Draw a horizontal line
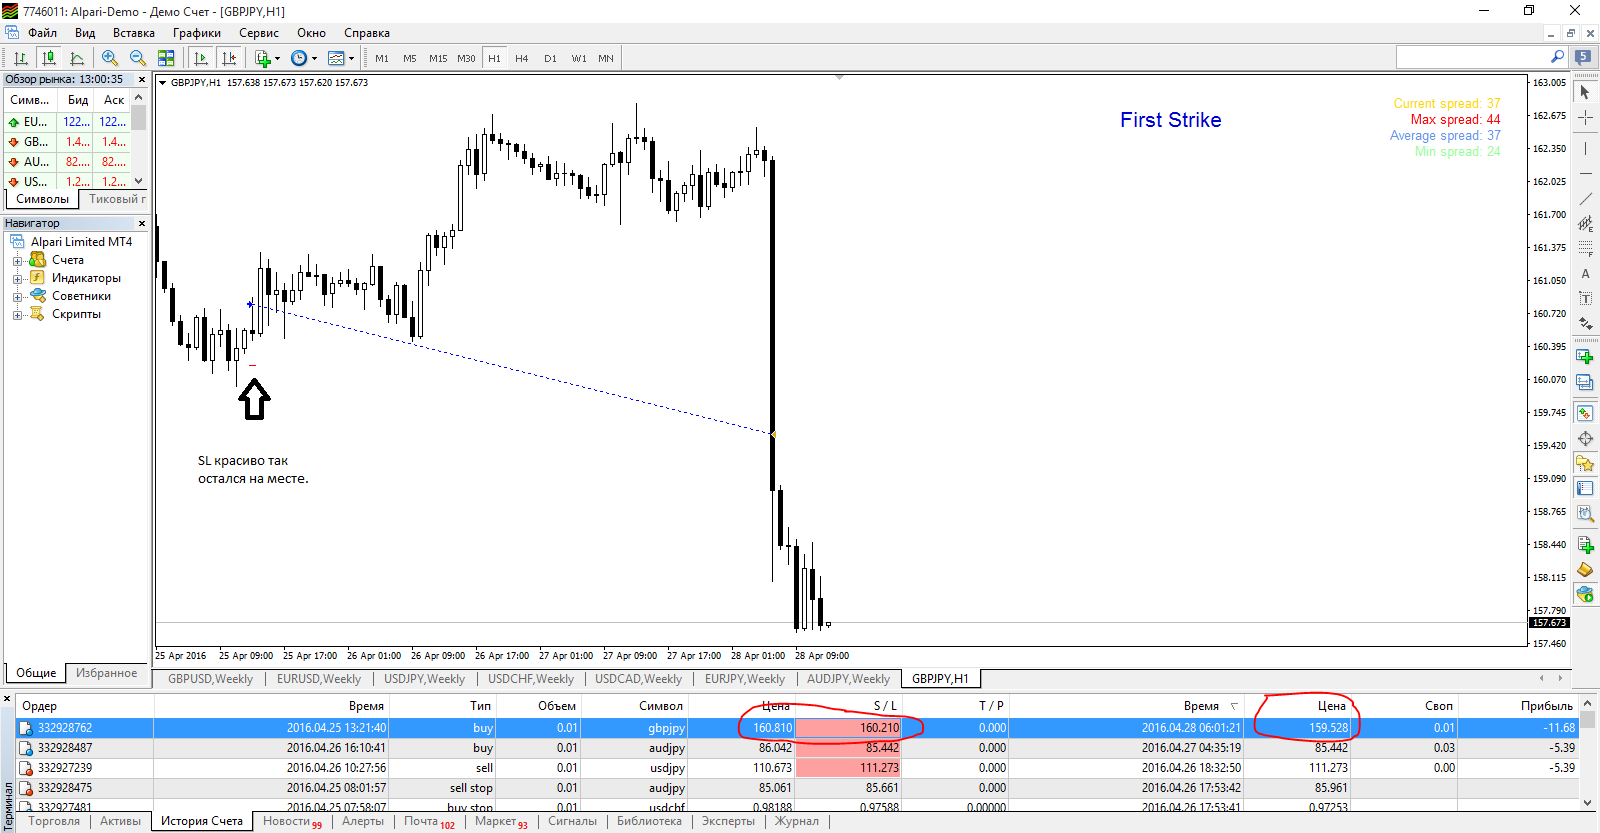This screenshot has height=833, width=1600. pos(1585,174)
